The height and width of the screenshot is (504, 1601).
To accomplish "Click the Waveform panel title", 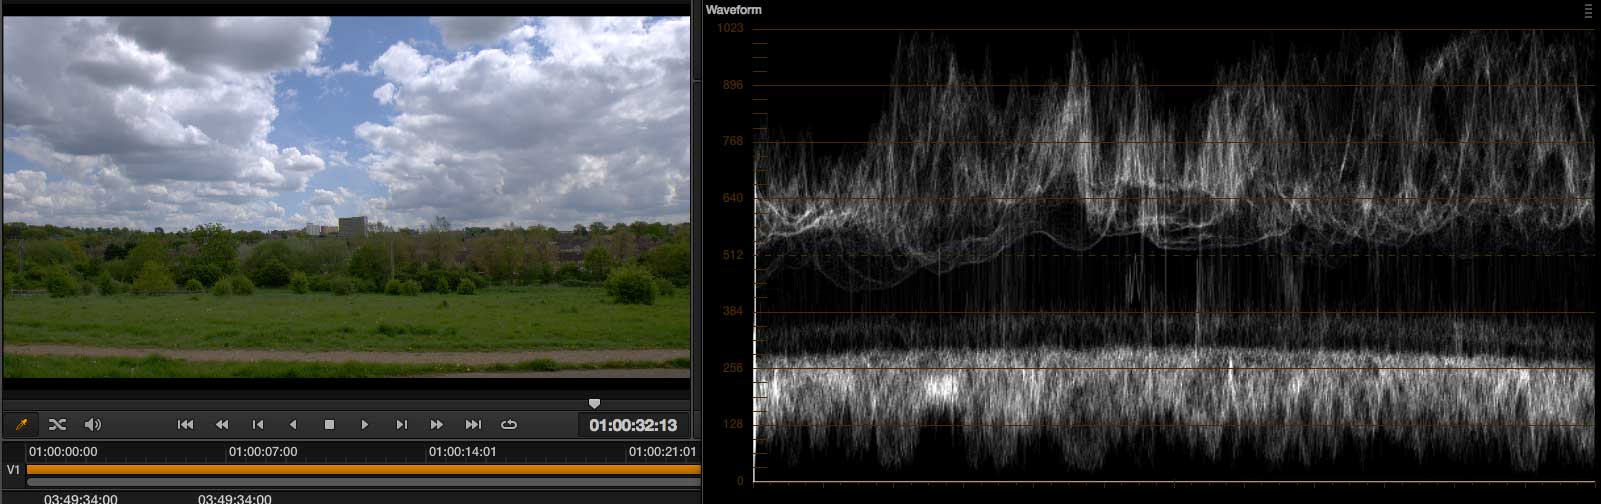I will [734, 10].
